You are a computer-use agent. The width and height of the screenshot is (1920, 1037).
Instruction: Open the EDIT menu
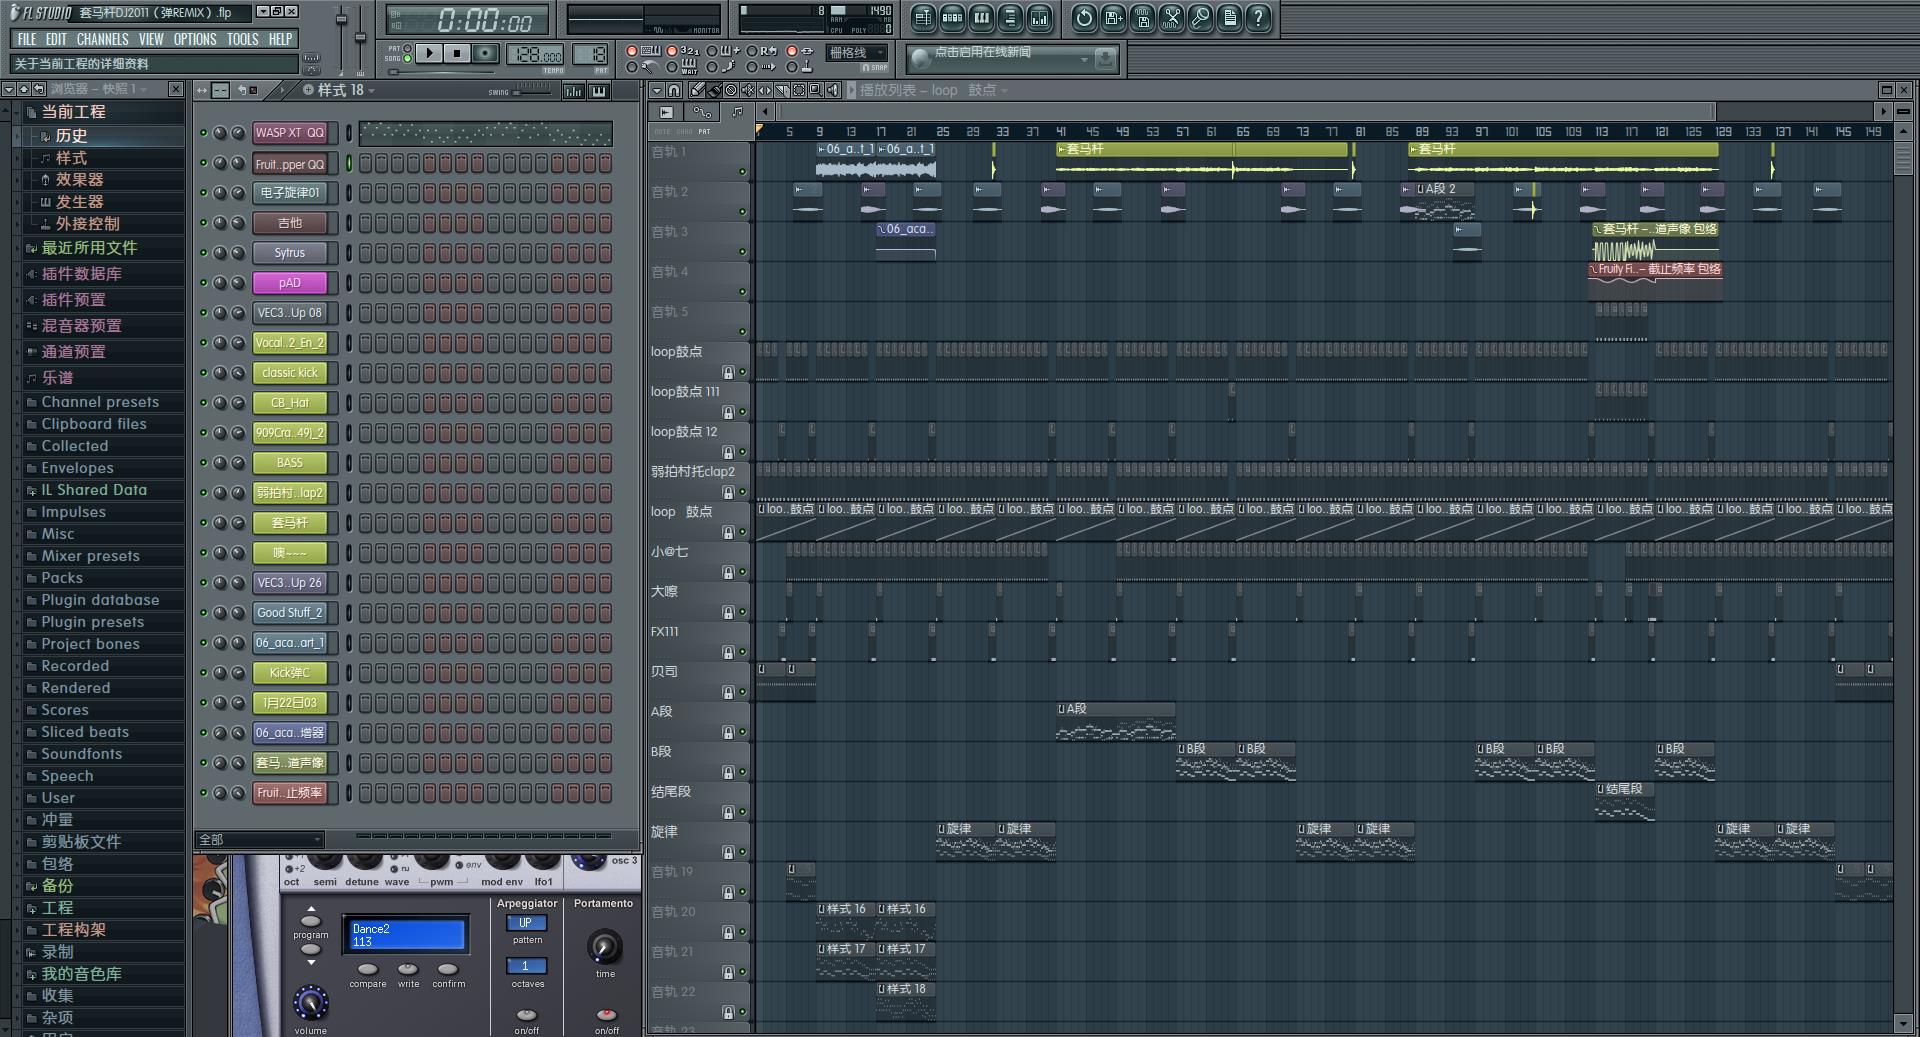click(56, 39)
